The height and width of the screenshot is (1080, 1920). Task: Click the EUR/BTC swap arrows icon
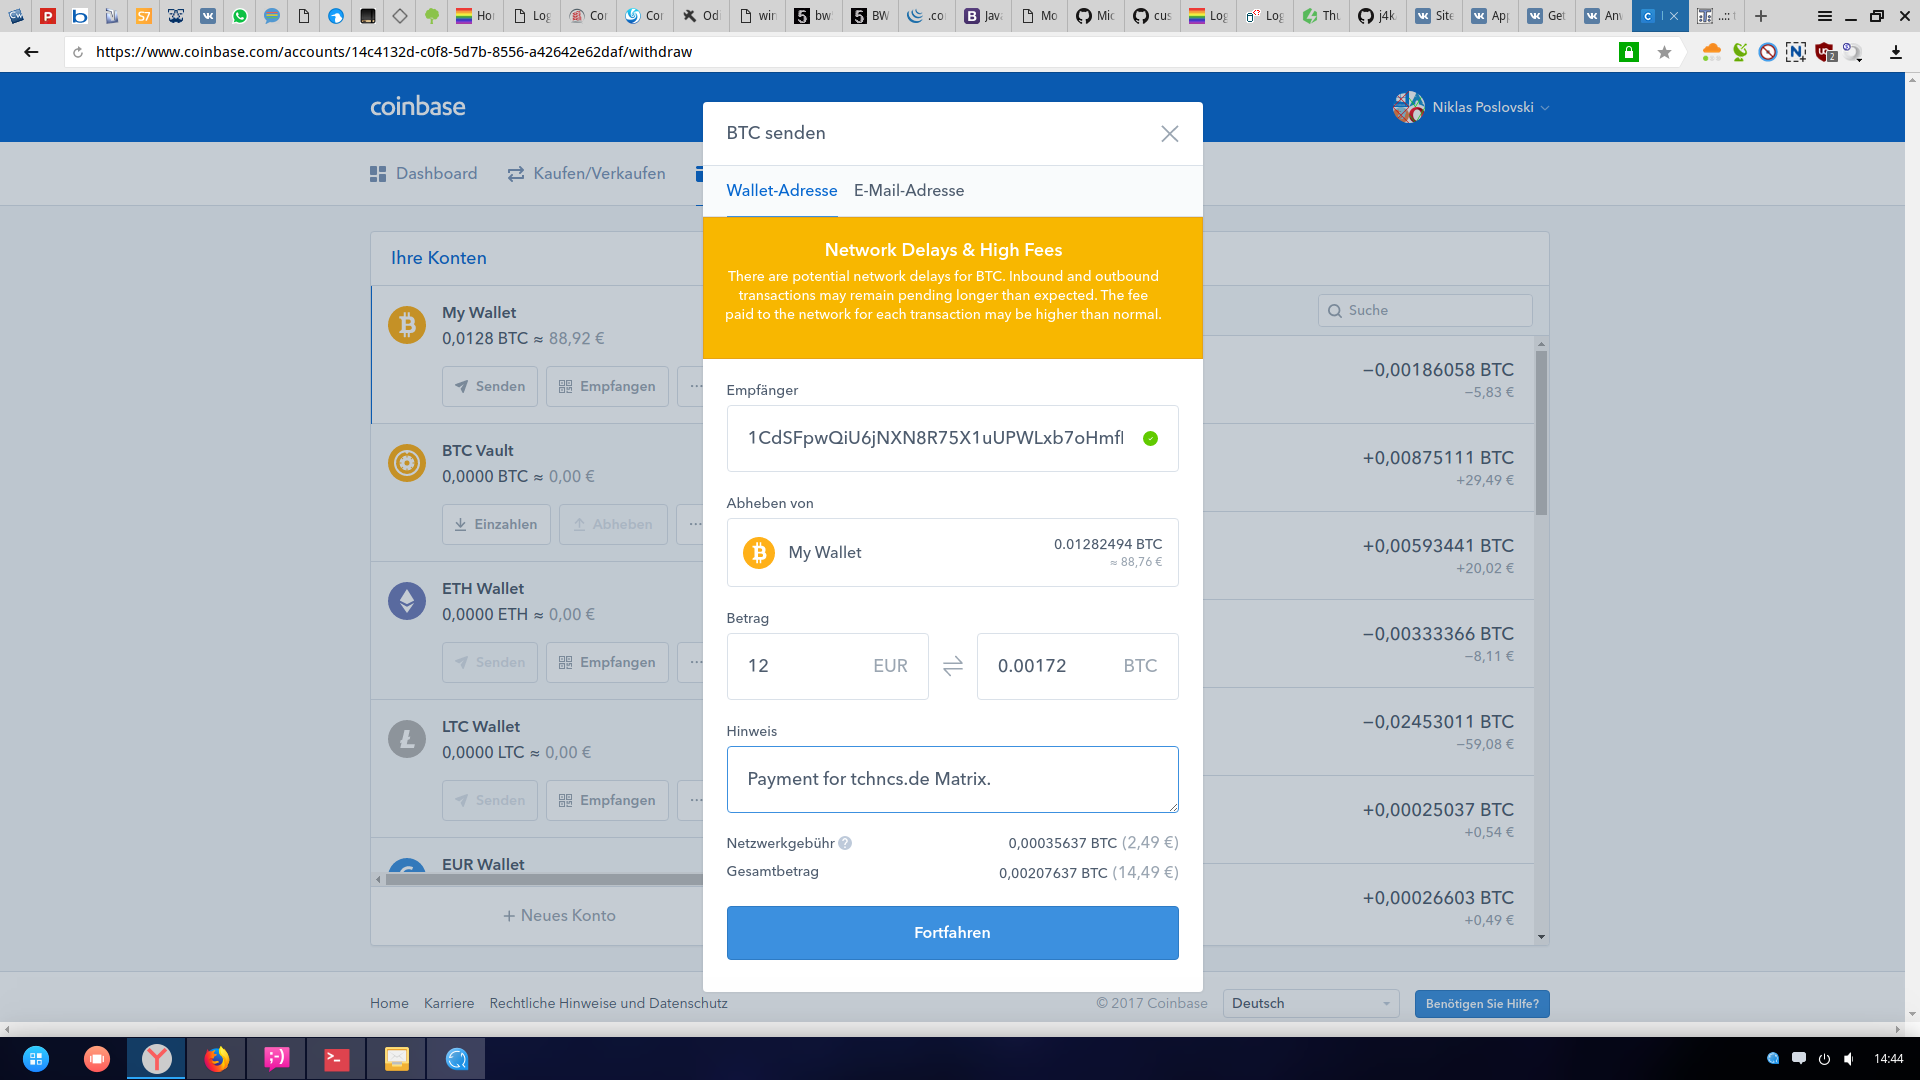pyautogui.click(x=952, y=666)
